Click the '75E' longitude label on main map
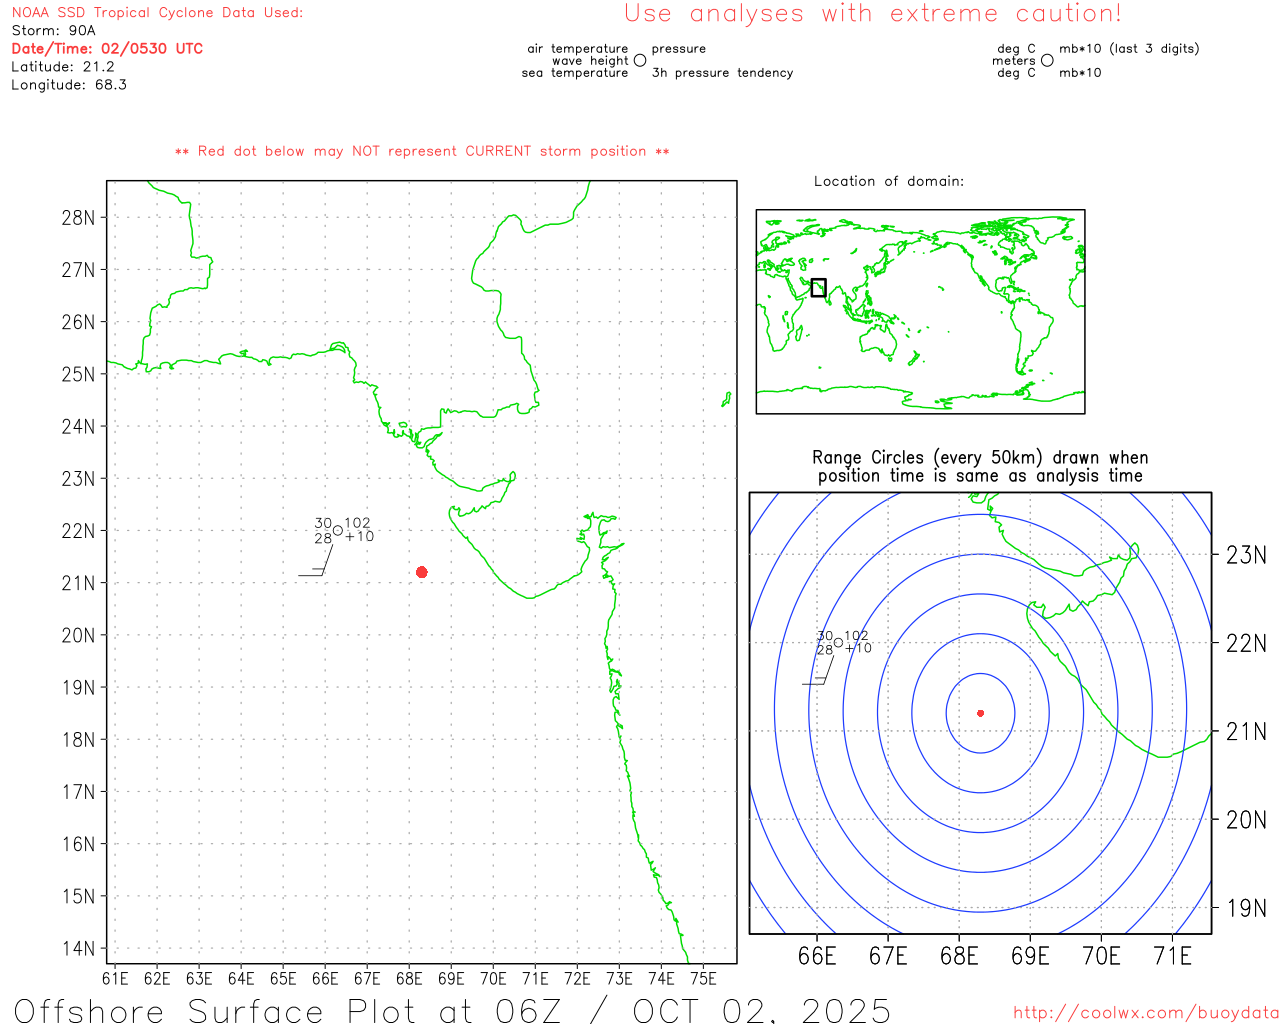1280x1024 pixels. coord(703,978)
